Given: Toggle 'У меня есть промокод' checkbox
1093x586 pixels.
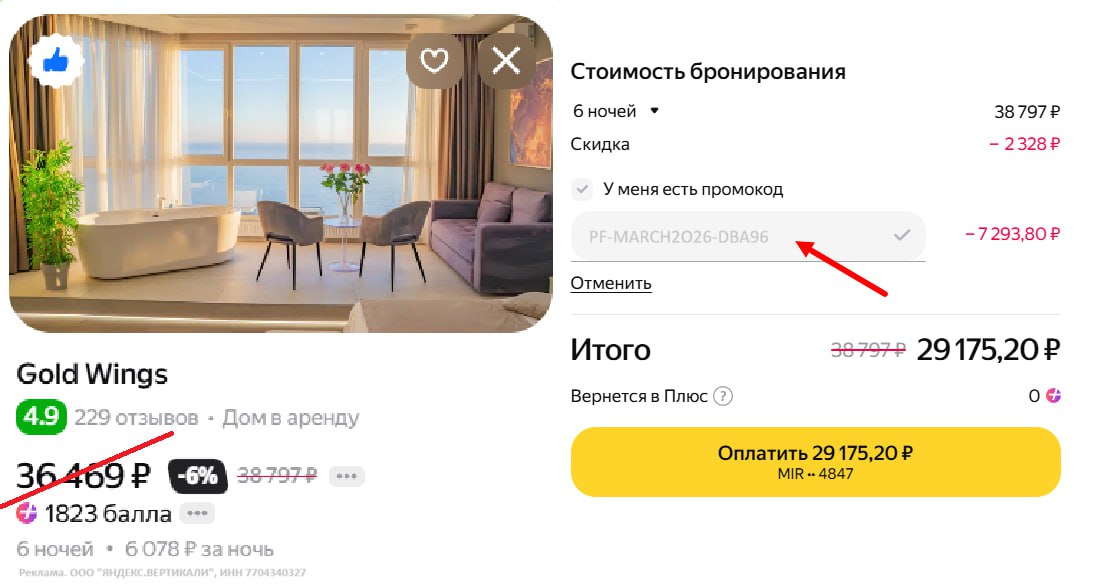Looking at the screenshot, I should pos(583,189).
